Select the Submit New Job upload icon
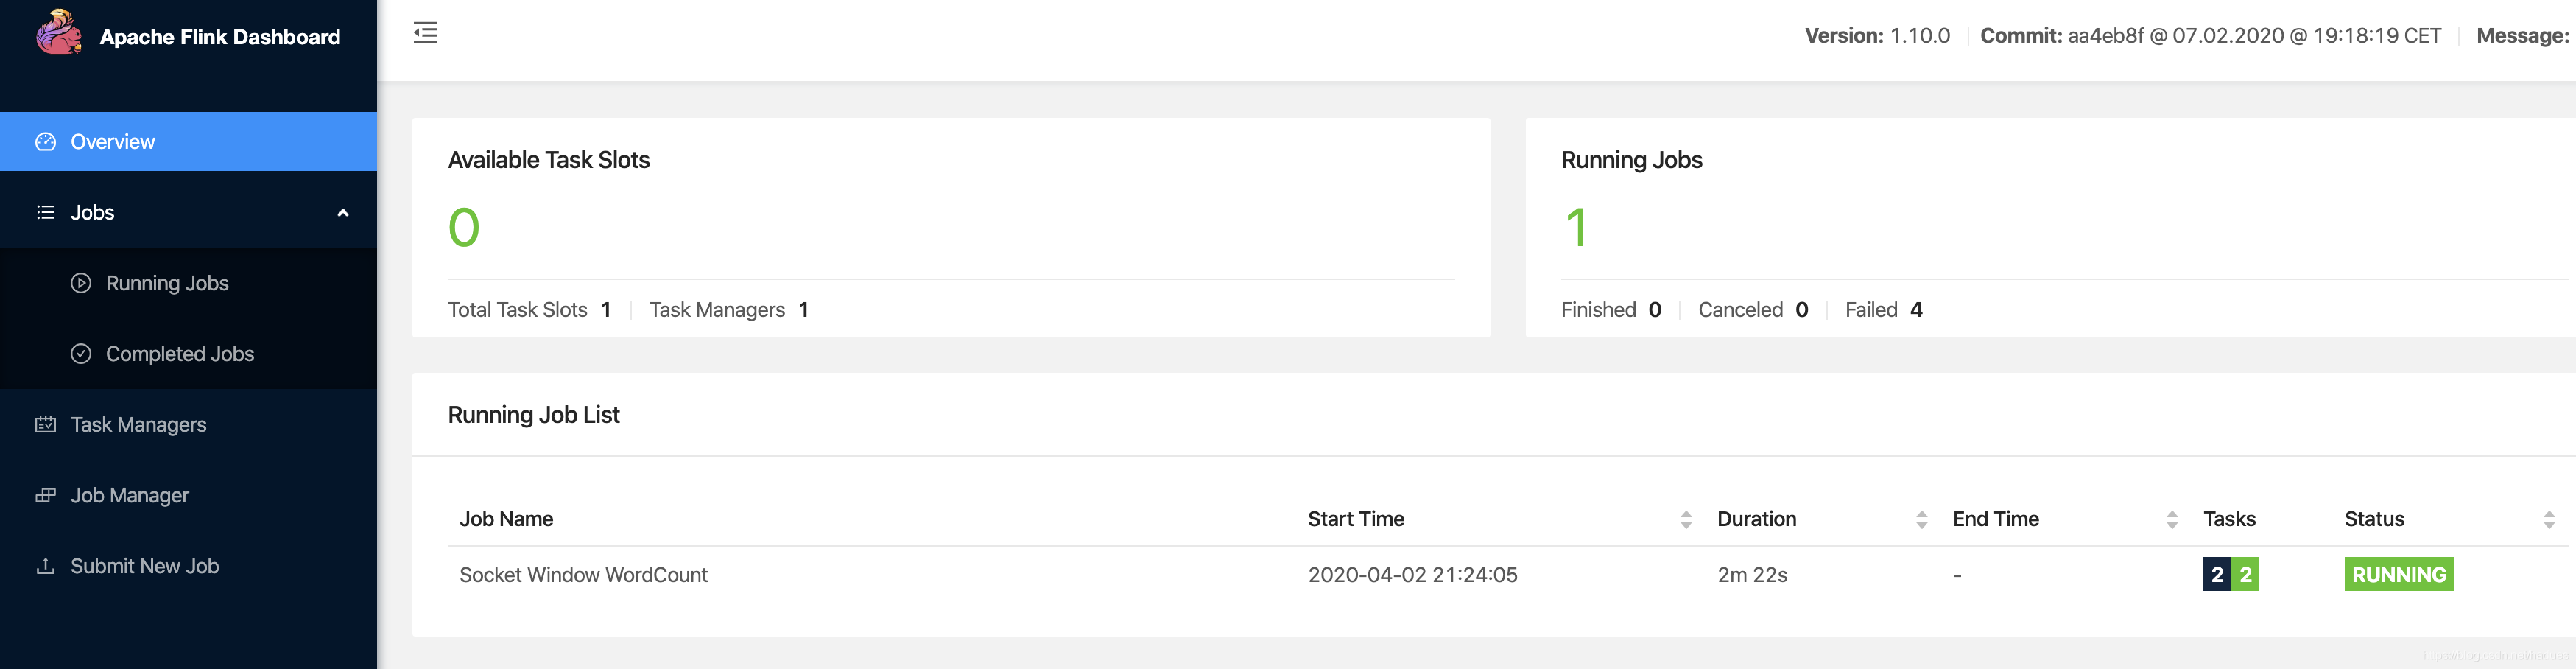 pos(46,566)
